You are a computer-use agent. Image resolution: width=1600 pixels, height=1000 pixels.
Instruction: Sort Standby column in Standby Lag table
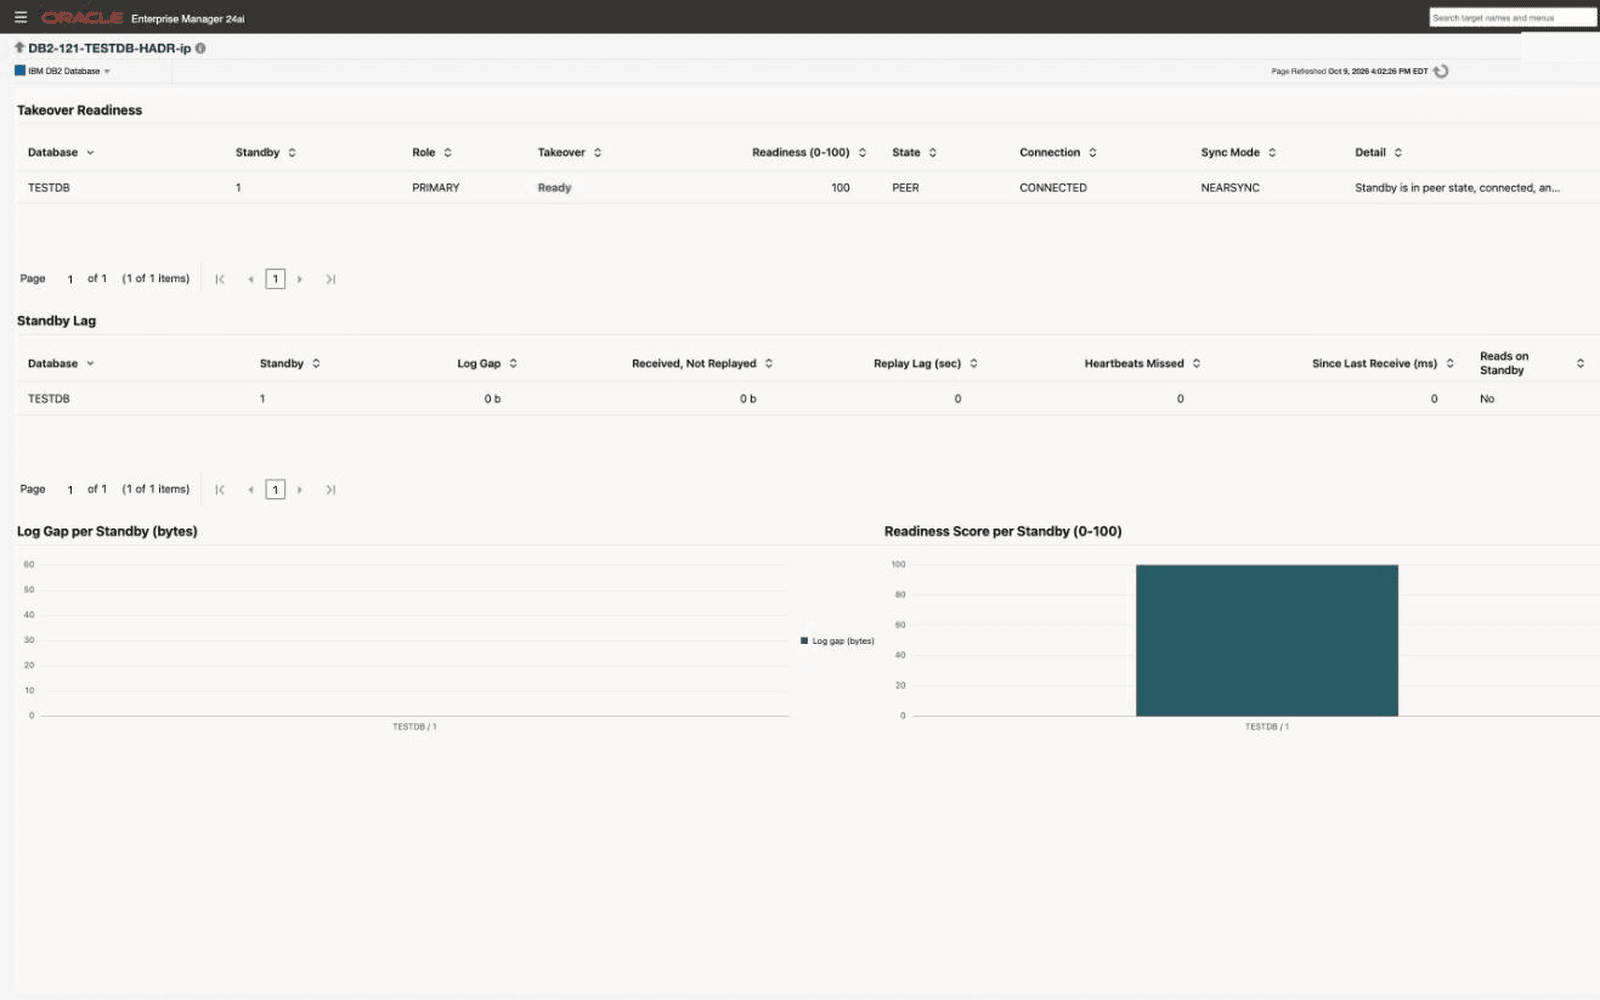(x=316, y=364)
